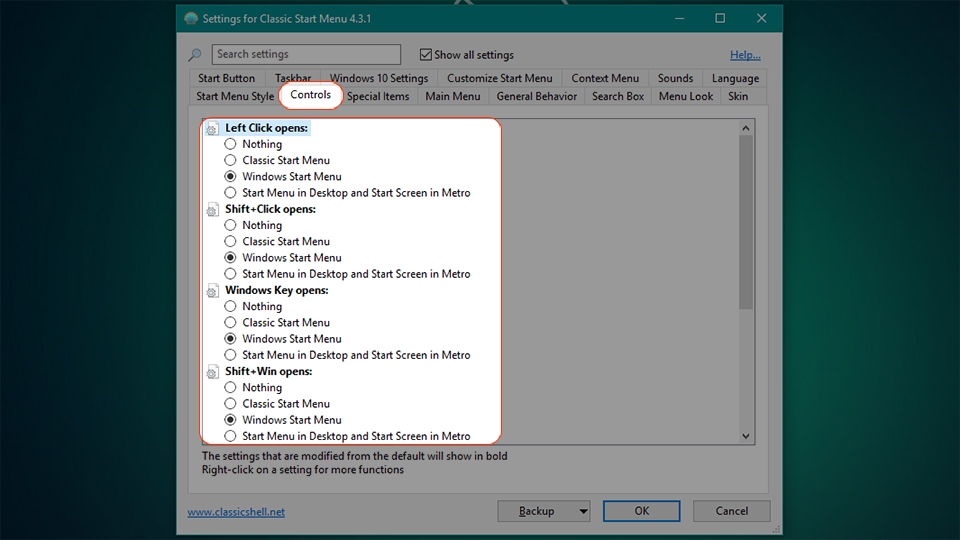Click the magnifier search icon
Image resolution: width=960 pixels, height=540 pixels.
(x=195, y=55)
